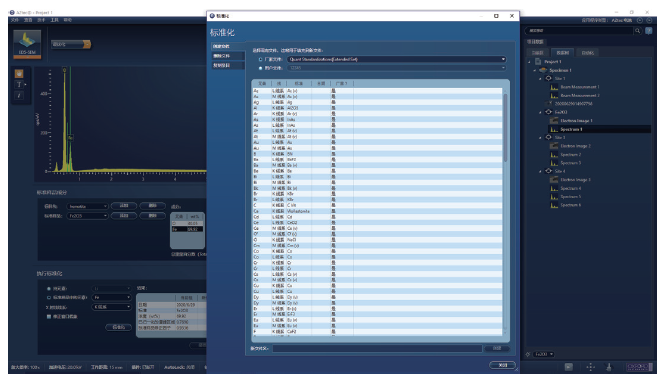Toggle the checkbox in perform standardization section
663x386 pixels.
49,316
